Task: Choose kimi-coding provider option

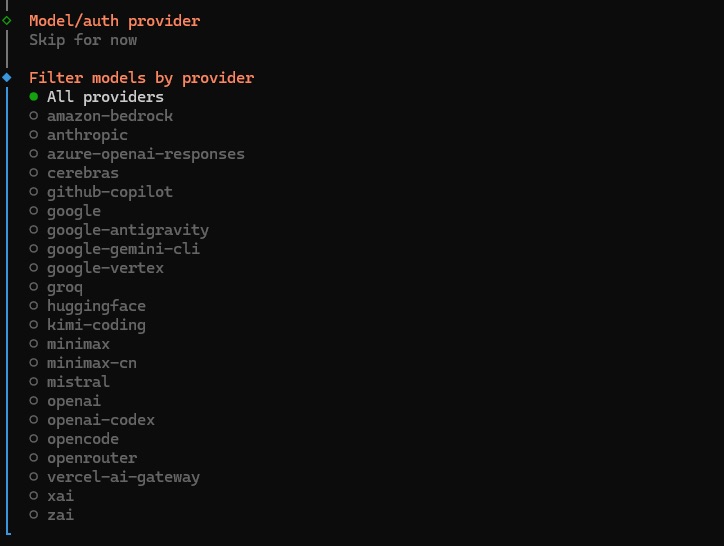Action: (x=95, y=325)
